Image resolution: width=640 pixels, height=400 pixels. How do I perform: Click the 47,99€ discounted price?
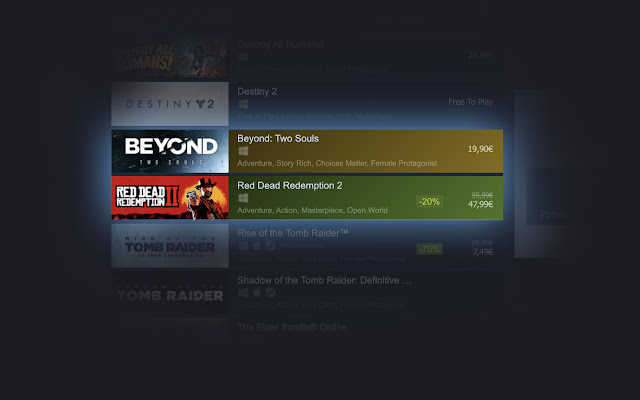(x=480, y=204)
